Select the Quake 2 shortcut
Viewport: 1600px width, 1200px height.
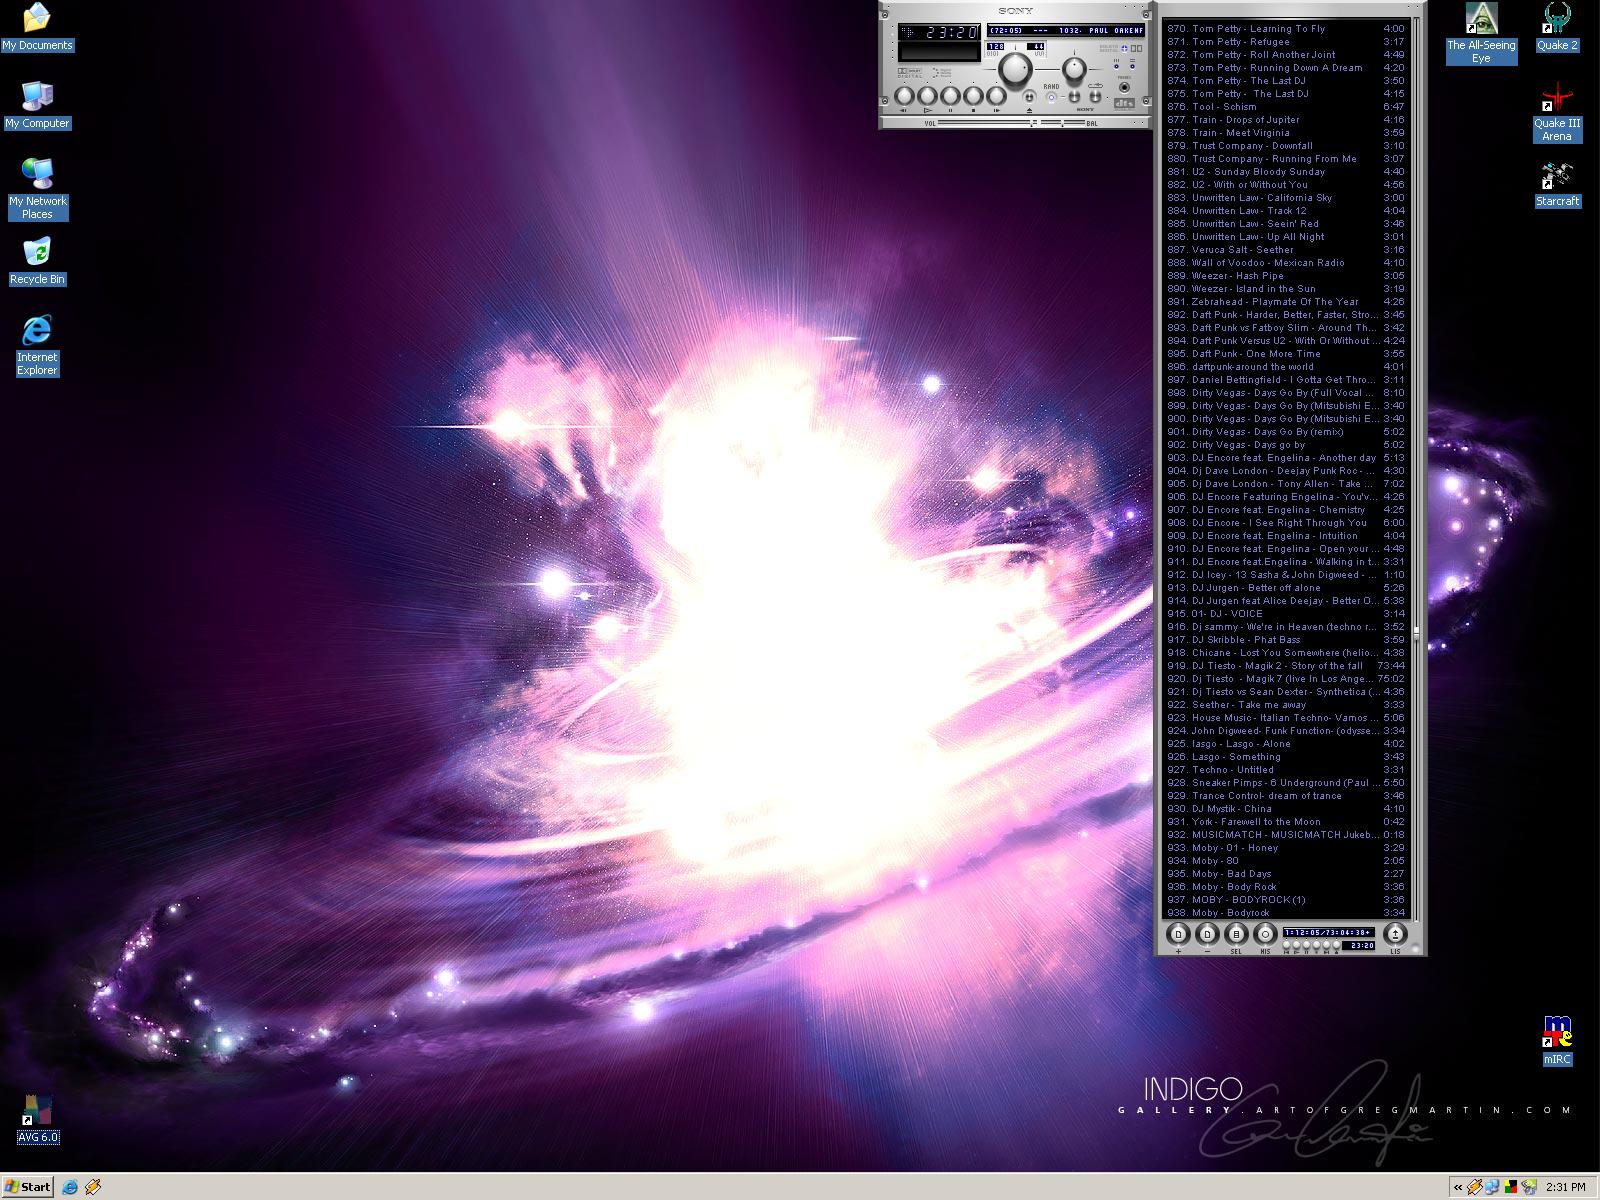(1557, 28)
